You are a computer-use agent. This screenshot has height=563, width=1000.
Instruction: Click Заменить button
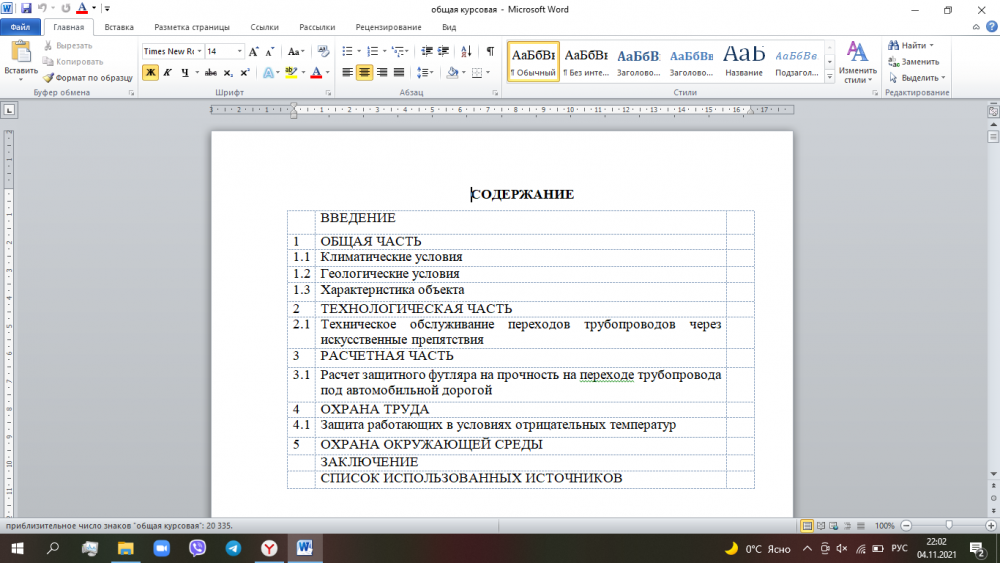[913, 62]
